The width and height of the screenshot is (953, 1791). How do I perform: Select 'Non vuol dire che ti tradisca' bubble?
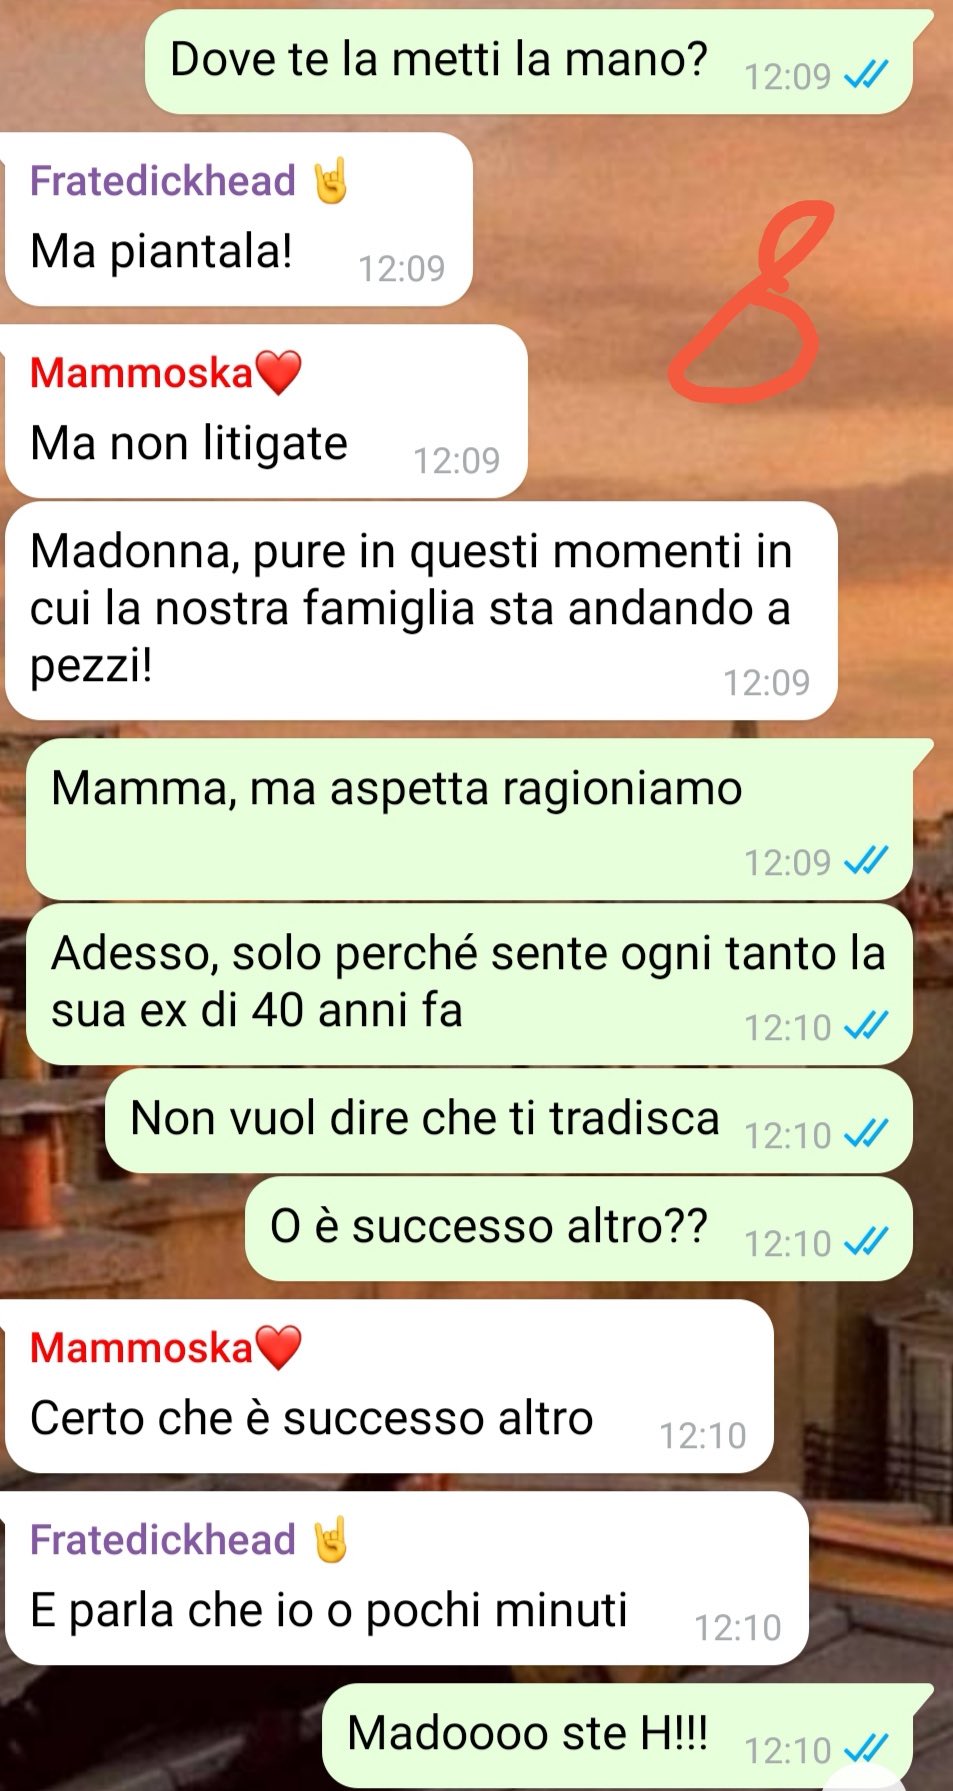tap(509, 1120)
